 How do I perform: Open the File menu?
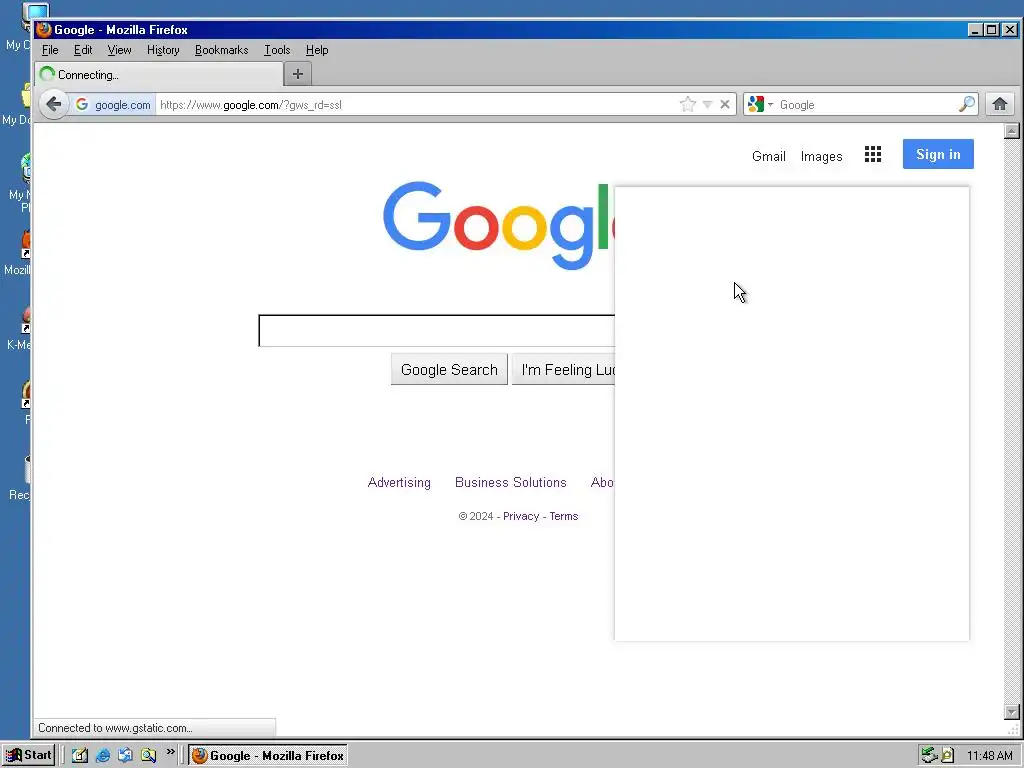pos(50,50)
